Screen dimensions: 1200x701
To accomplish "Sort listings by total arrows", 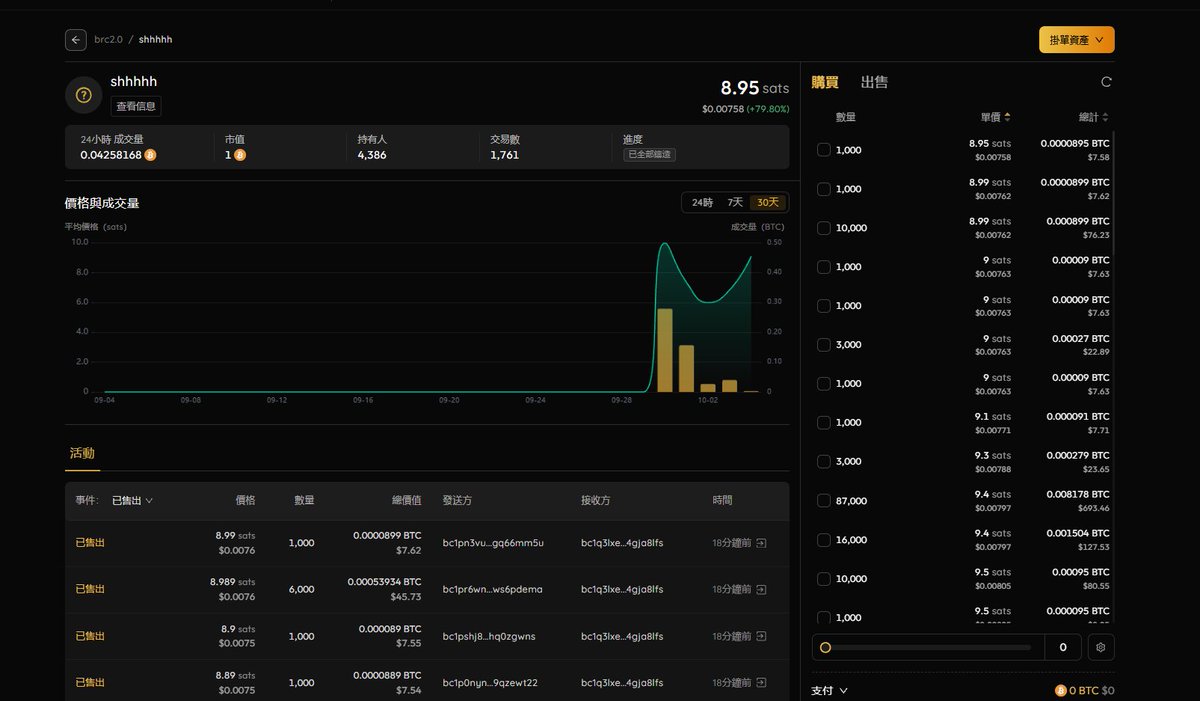I will 1105,117.
